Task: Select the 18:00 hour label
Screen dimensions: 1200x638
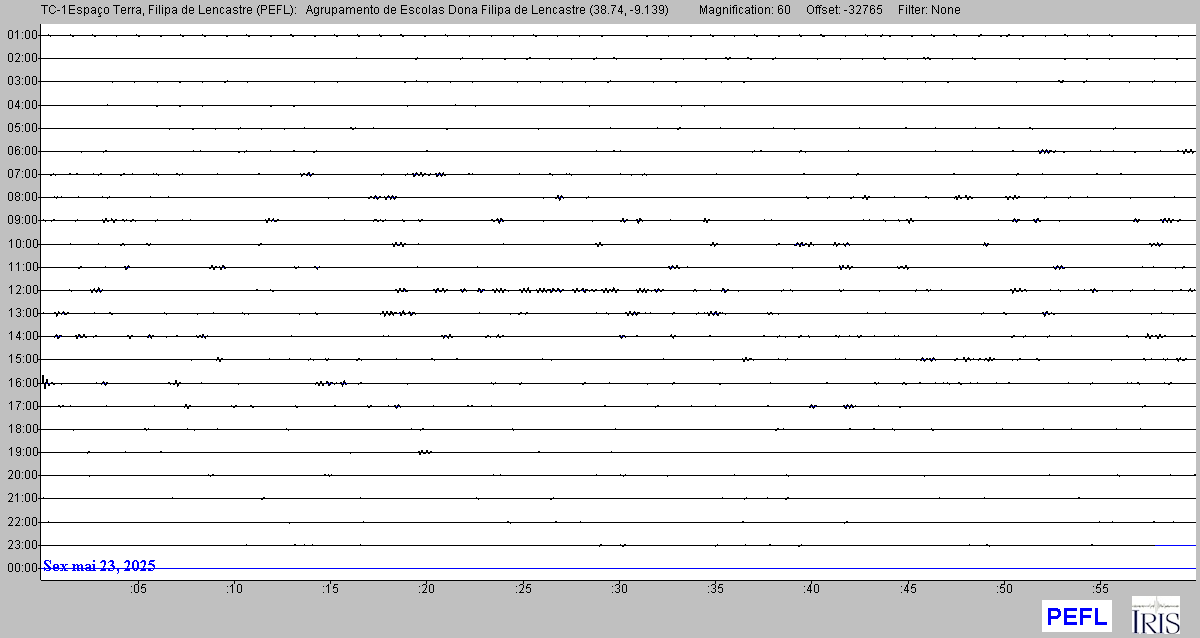Action: [22, 429]
